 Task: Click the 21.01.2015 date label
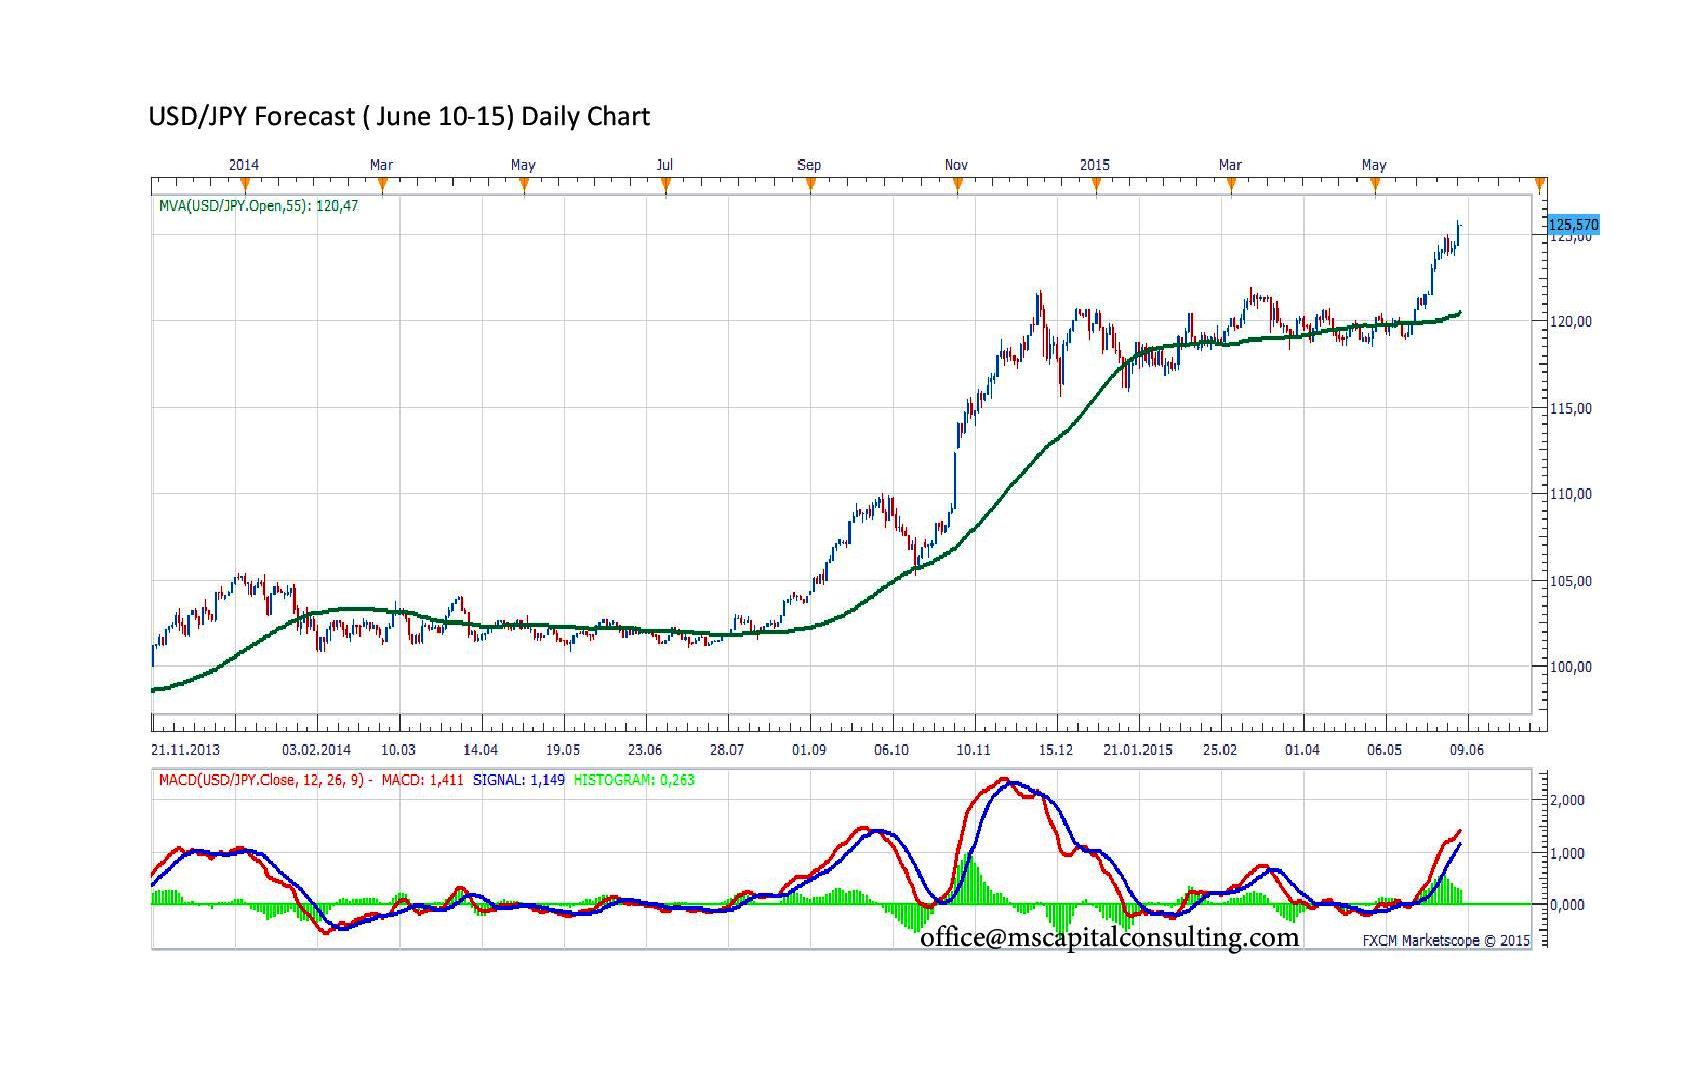click(x=1138, y=750)
